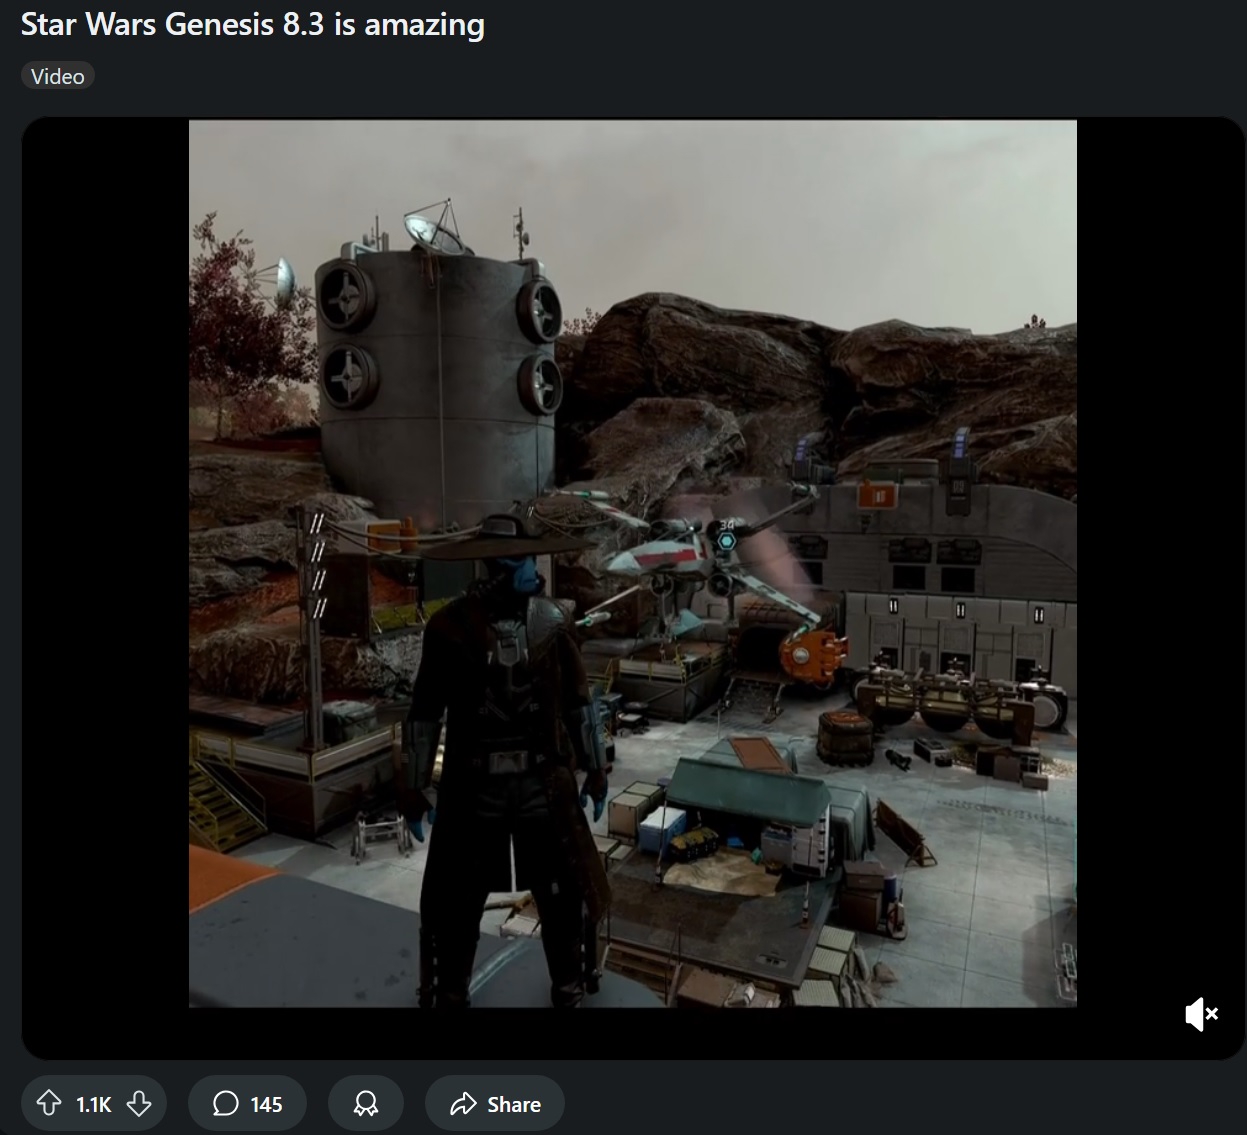Open the 145 comments
Viewport: 1247px width, 1135px height.
click(x=247, y=1103)
